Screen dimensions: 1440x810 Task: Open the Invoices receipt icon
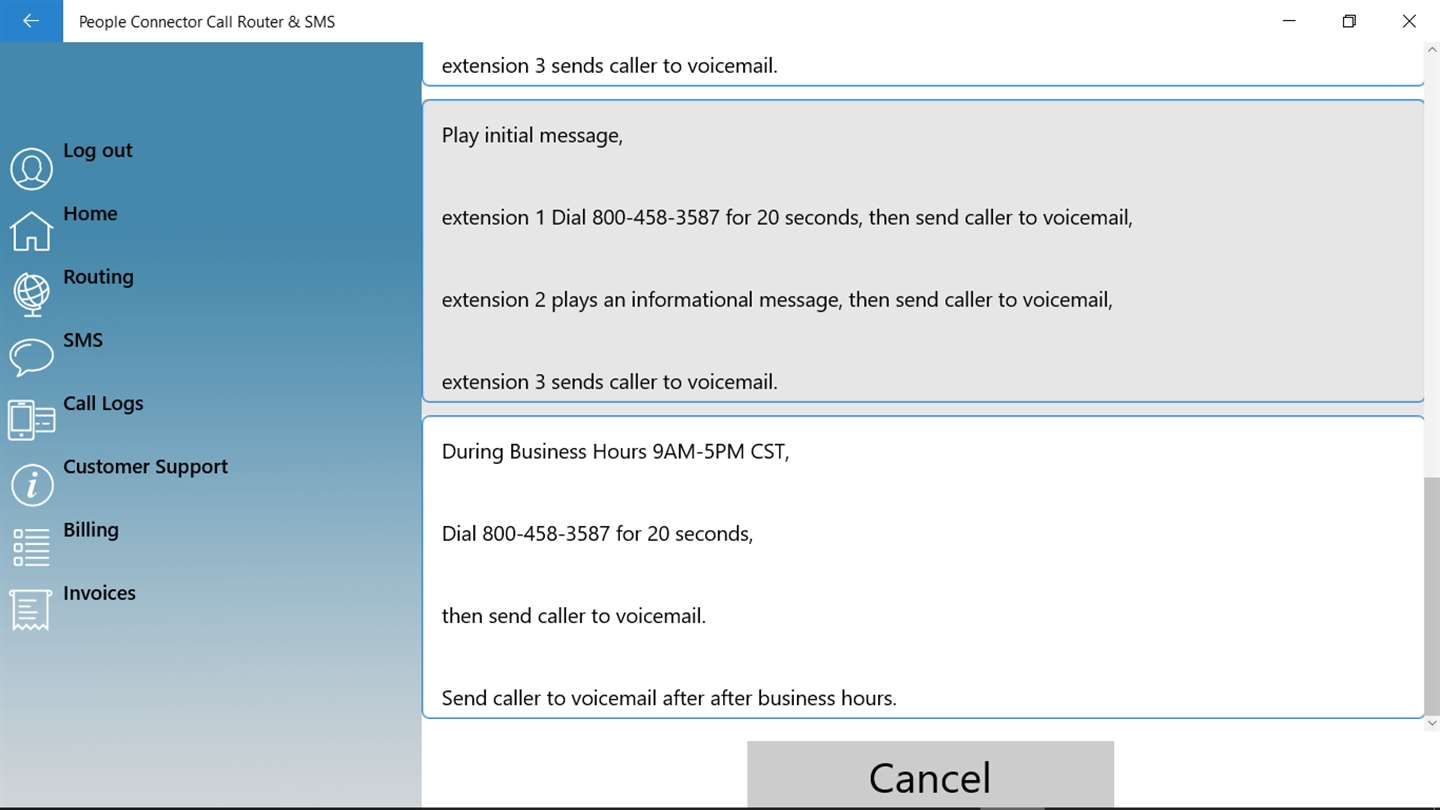tap(30, 610)
